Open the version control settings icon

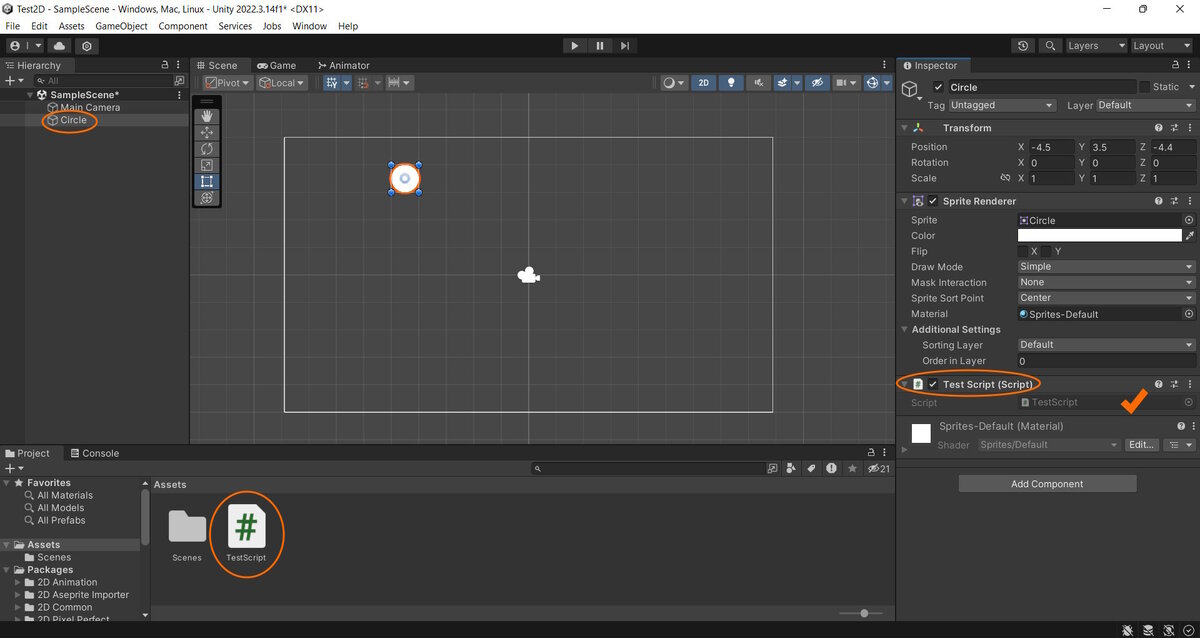[87, 46]
